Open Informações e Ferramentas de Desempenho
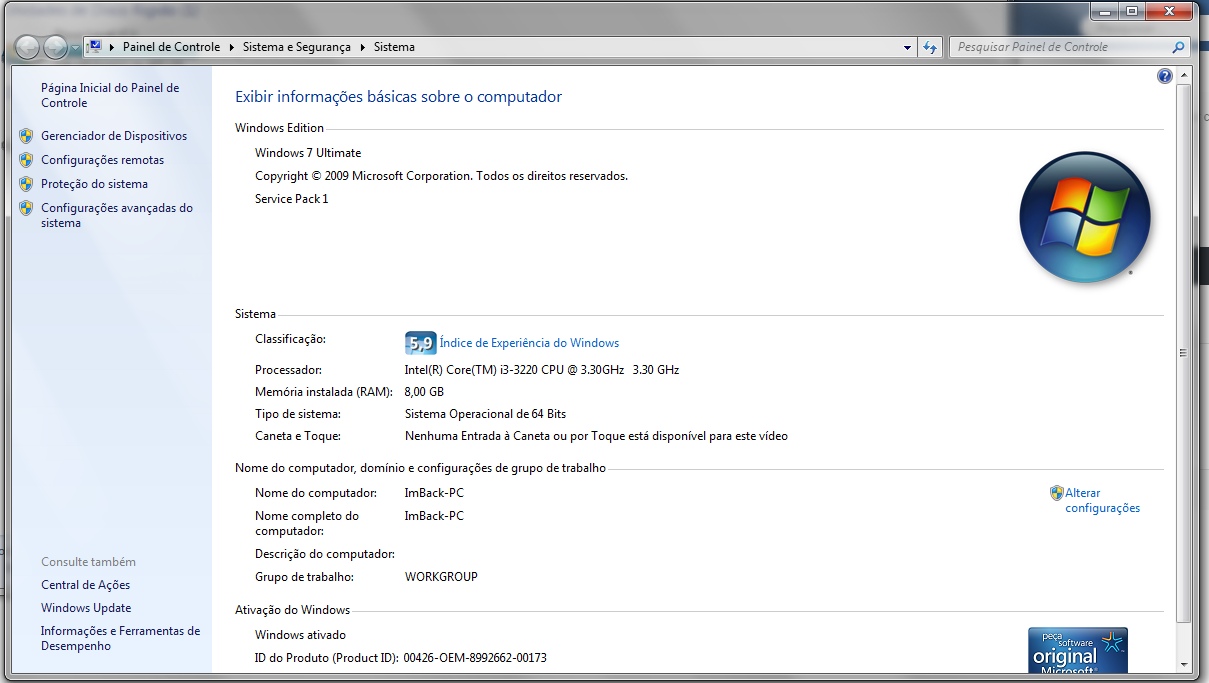Viewport: 1209px width, 683px height. click(120, 638)
